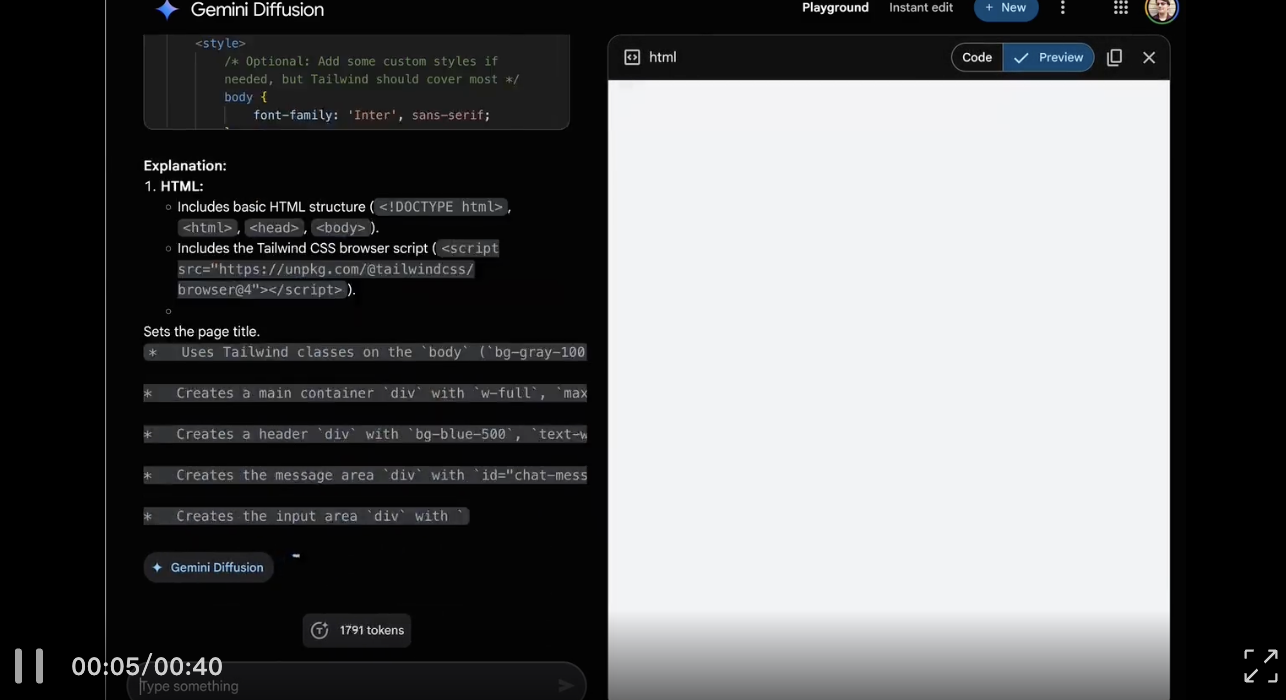
Task: Pause the video playback
Action: click(29, 666)
